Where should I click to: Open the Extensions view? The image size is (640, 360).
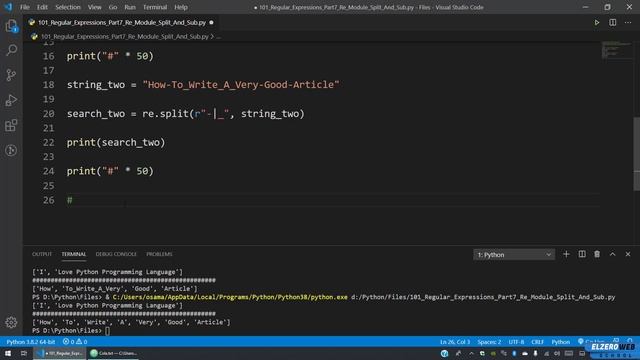tap(11, 125)
